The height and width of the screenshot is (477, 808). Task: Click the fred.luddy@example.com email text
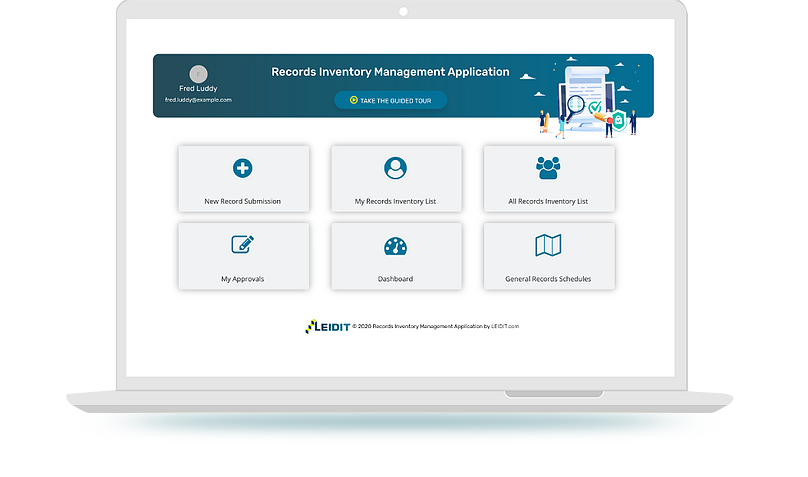point(198,100)
